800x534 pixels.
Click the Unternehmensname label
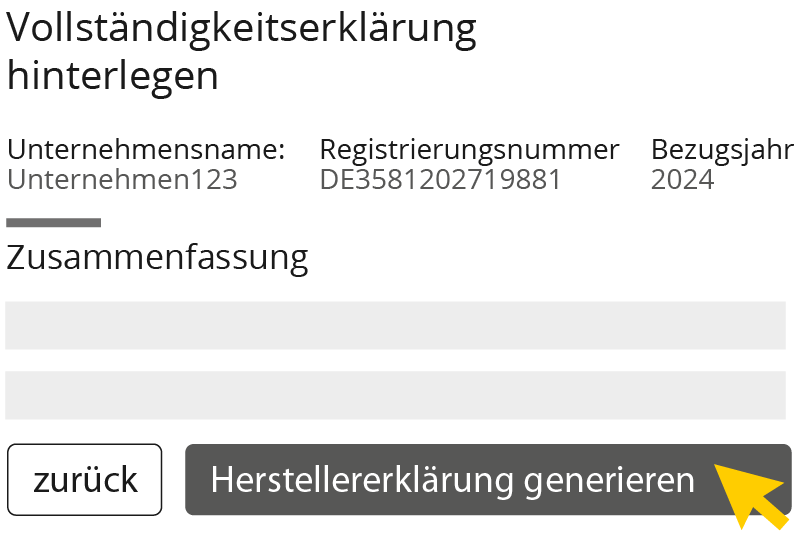(x=146, y=150)
